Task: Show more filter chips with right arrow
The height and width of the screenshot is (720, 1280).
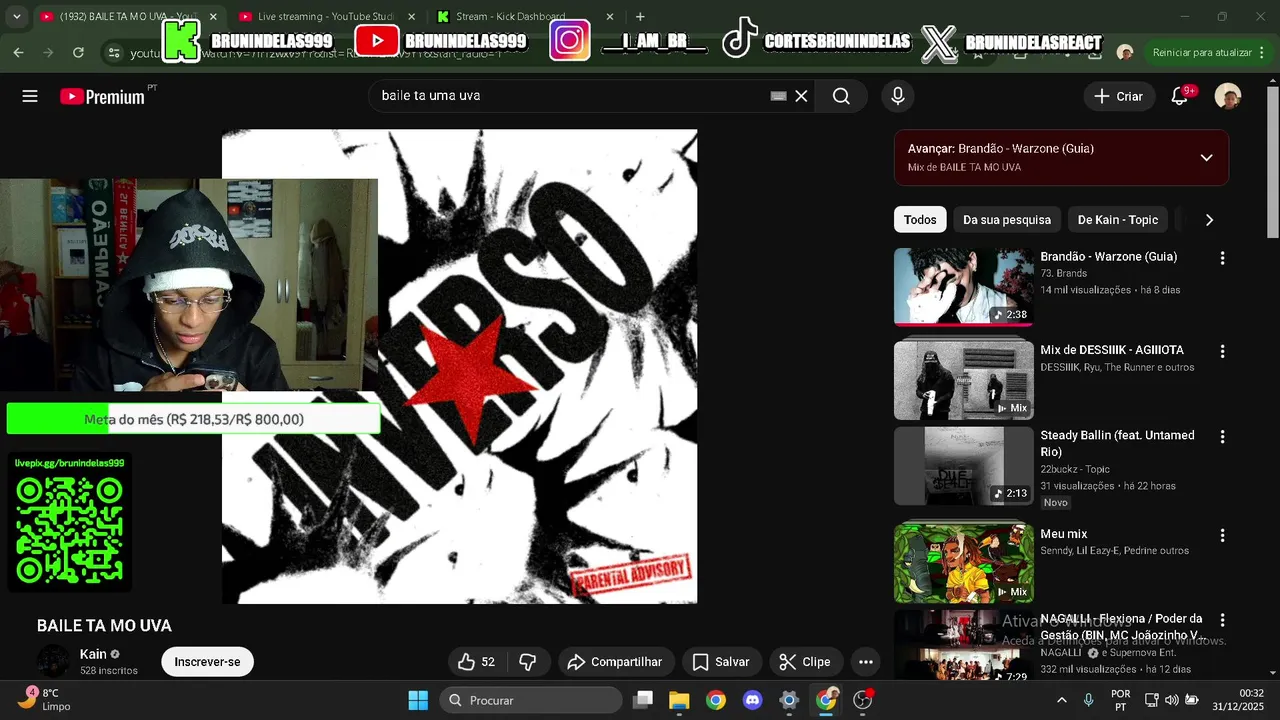Action: tap(1209, 220)
